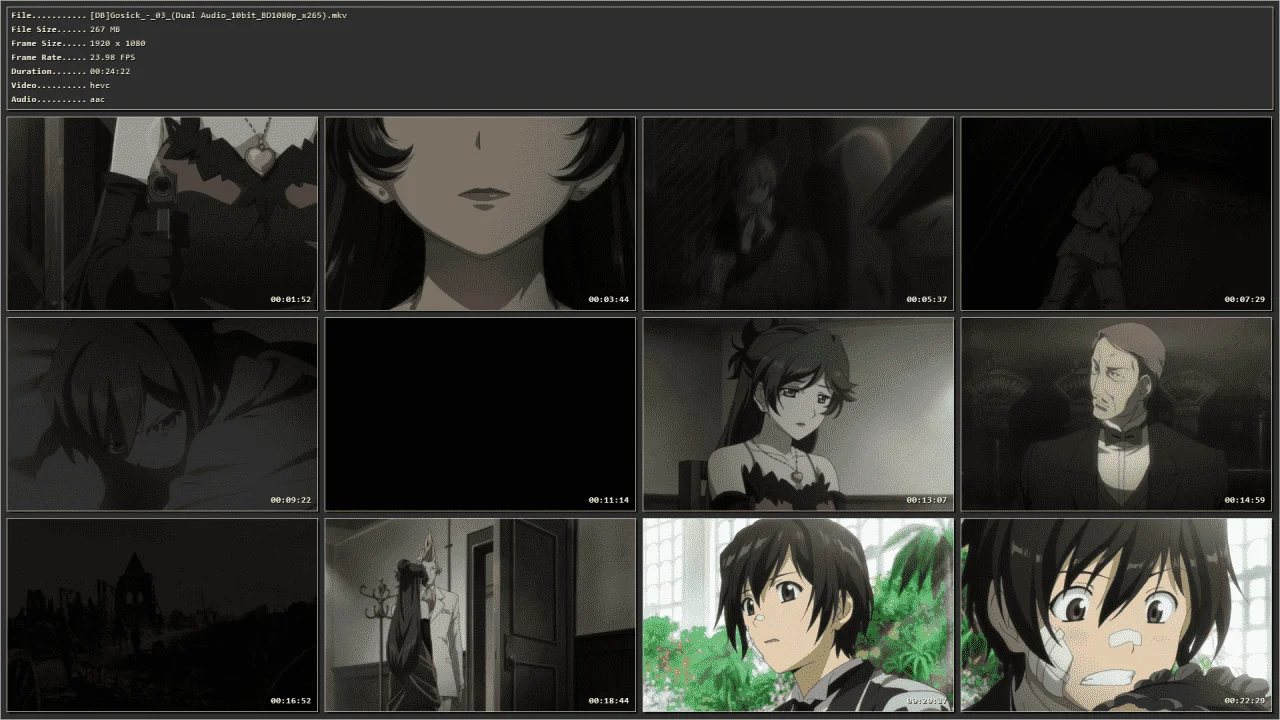1280x720 pixels.
Task: Open the thumbnail timestamped 00:01:52
Action: (162, 214)
